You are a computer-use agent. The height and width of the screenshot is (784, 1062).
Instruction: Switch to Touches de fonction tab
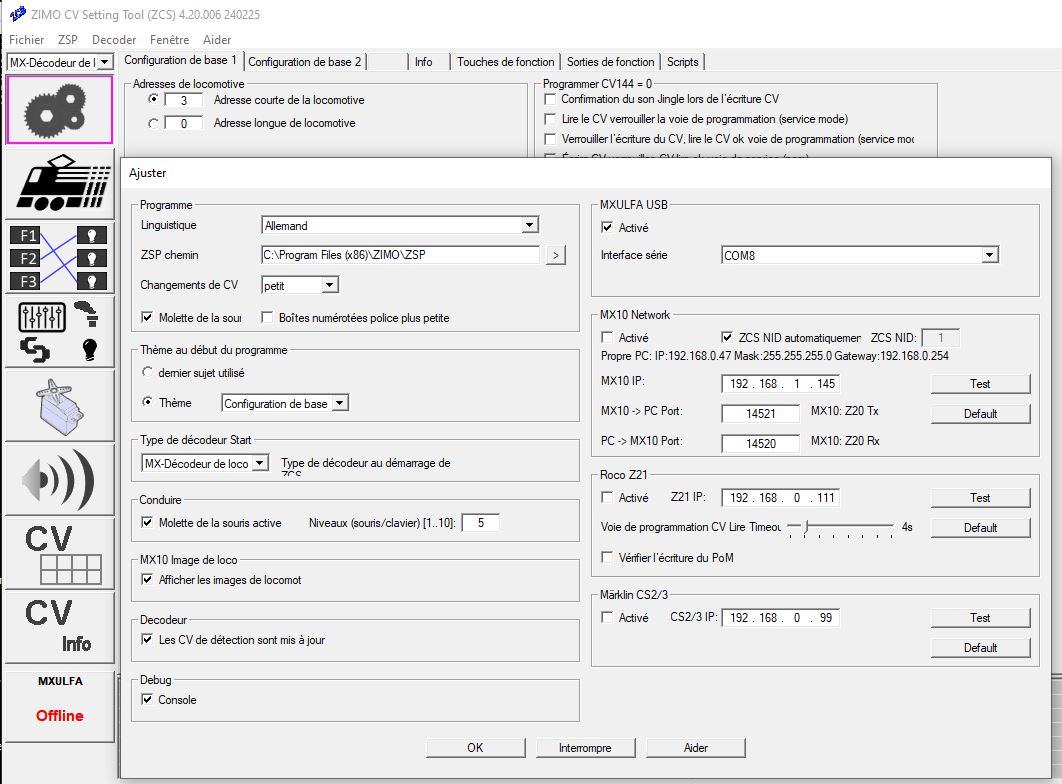(505, 62)
